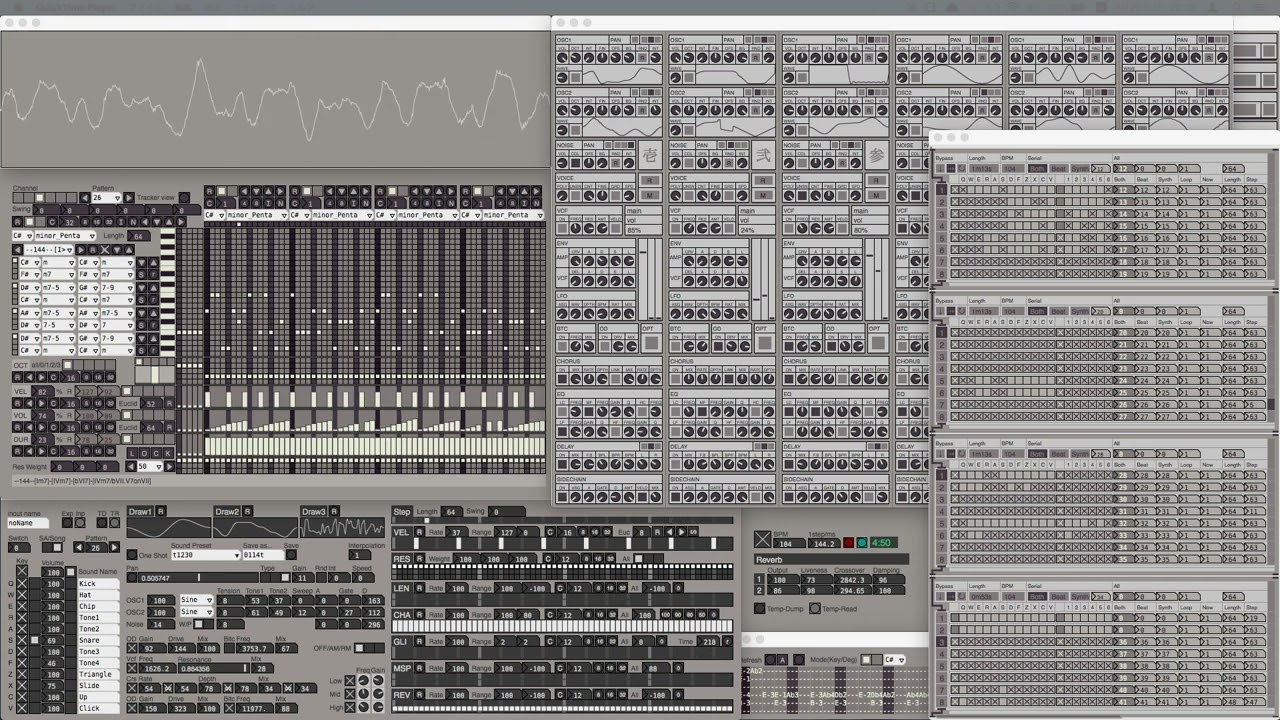Click the round Save preset button
The height and width of the screenshot is (720, 1280).
coord(291,555)
